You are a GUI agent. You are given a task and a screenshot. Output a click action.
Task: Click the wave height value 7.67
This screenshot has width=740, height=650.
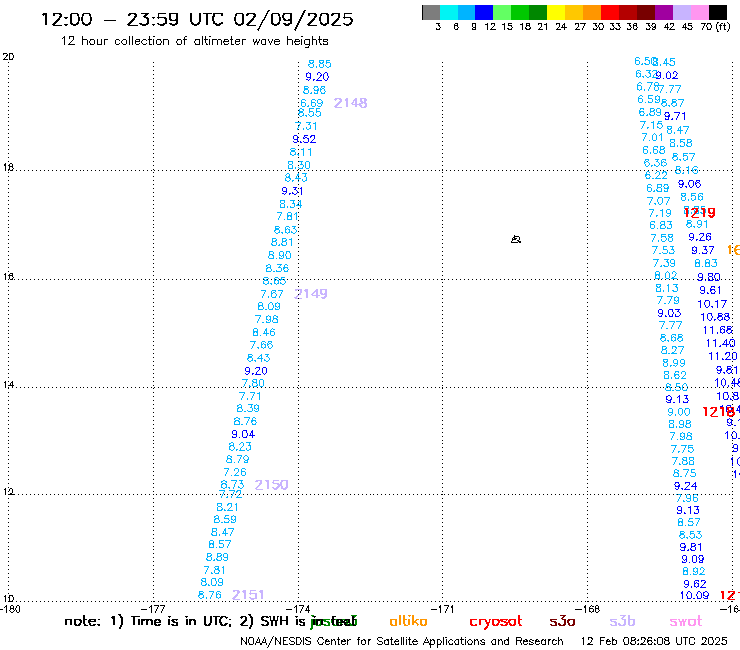(272, 294)
